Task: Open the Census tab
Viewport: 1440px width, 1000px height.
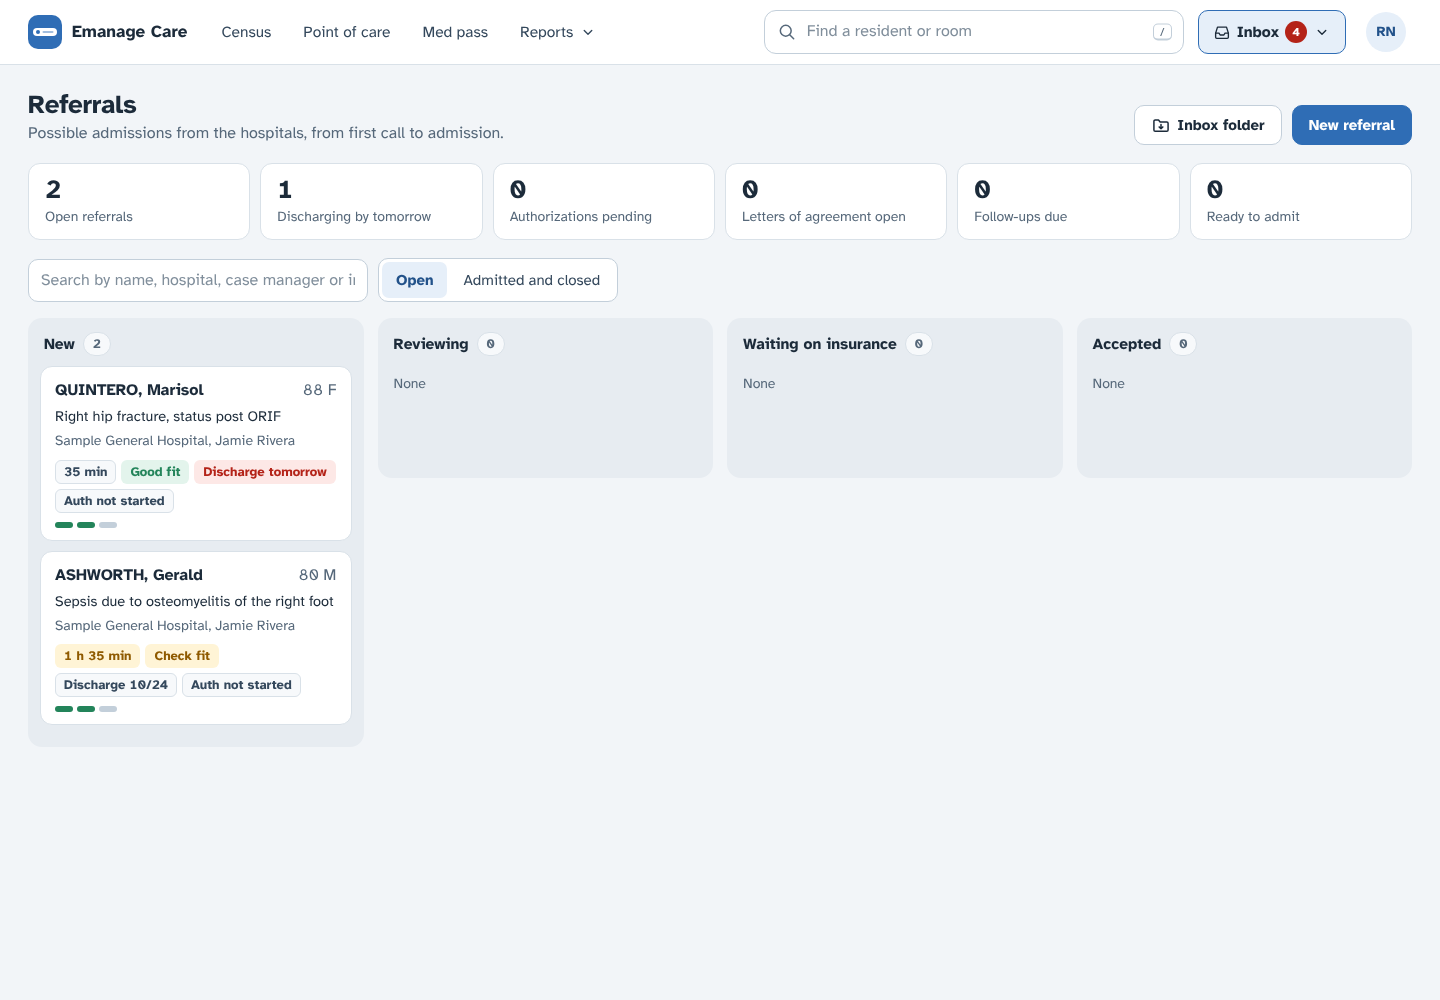Action: pyautogui.click(x=246, y=32)
